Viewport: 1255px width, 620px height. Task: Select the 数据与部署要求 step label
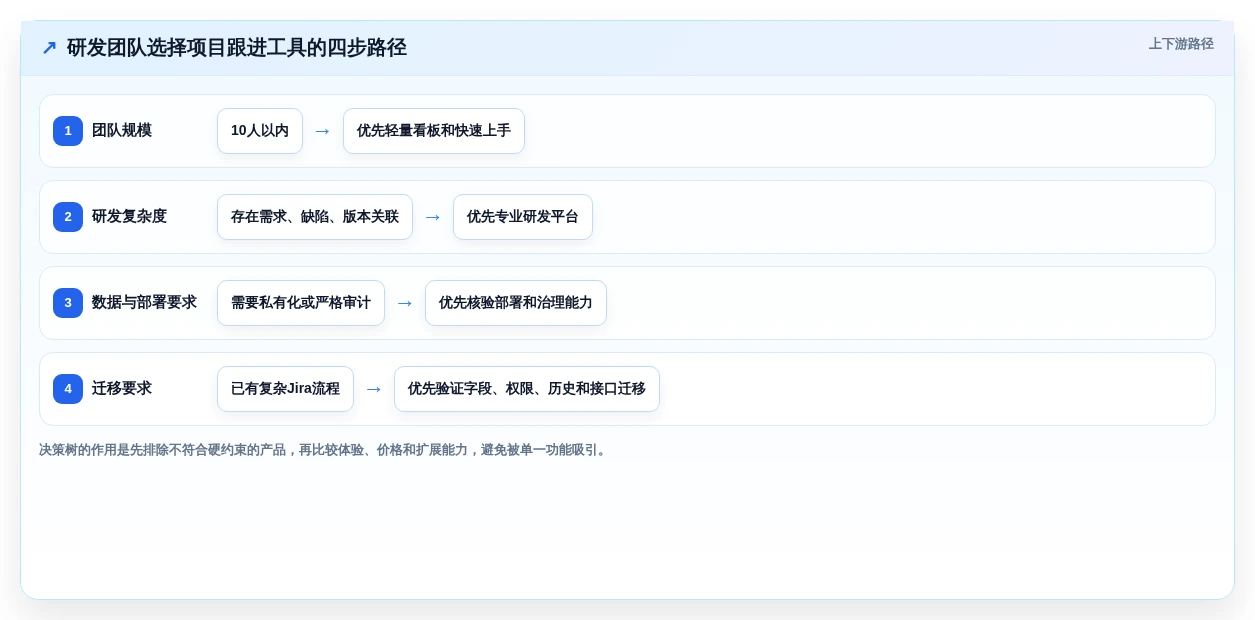tap(144, 303)
